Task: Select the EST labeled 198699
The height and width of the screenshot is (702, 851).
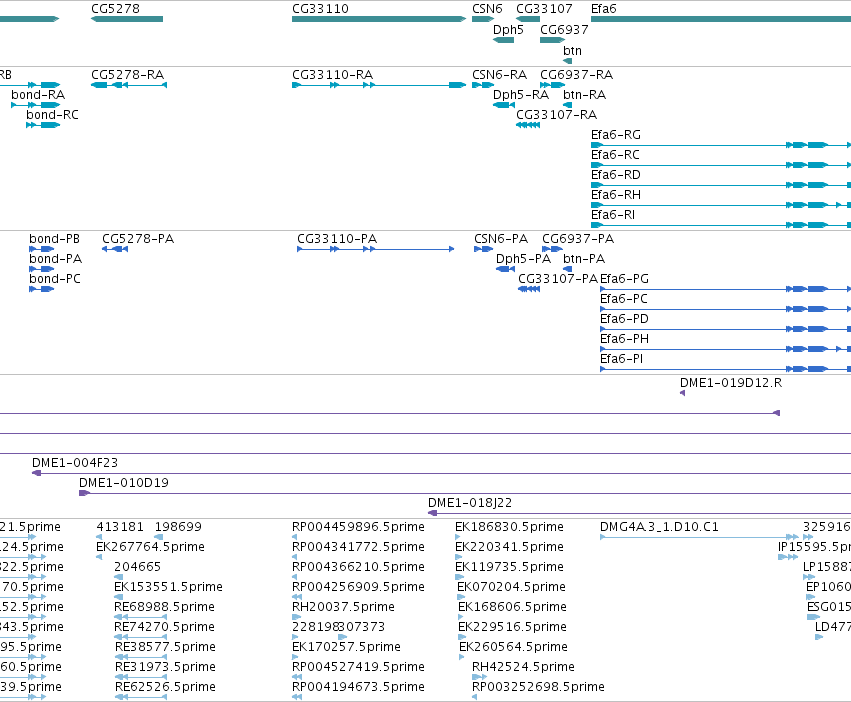Action: 178,527
